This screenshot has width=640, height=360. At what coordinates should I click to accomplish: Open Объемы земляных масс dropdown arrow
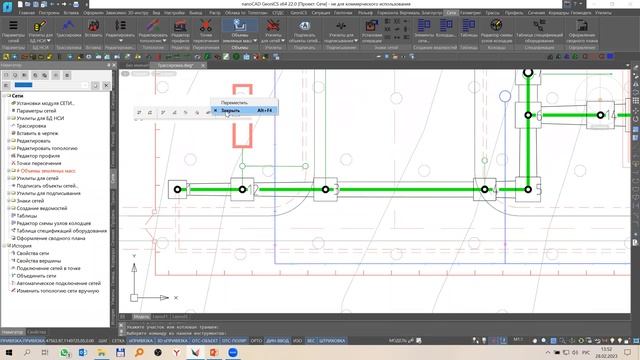coord(255,41)
